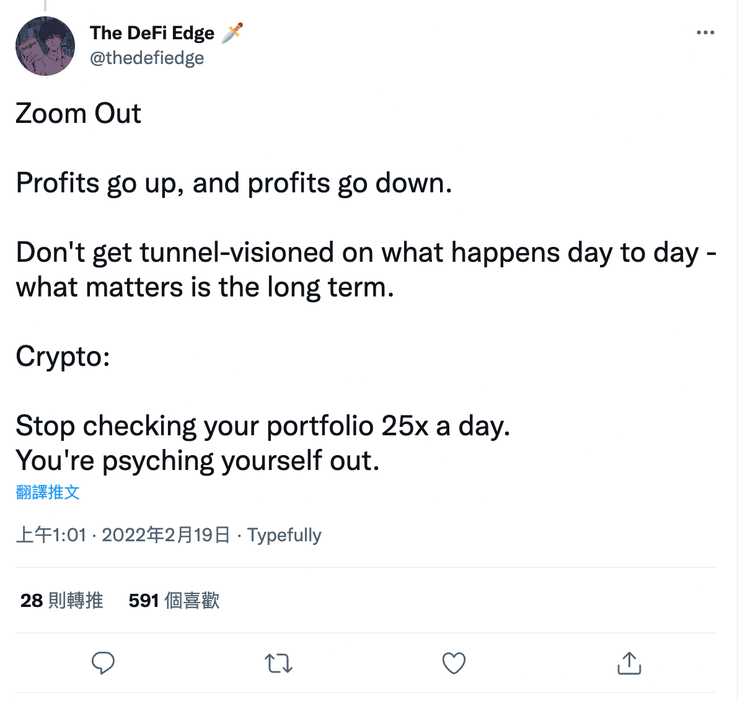Image resolution: width=740 pixels, height=702 pixels.
Task: Open the three-dot more options menu
Action: click(x=705, y=33)
